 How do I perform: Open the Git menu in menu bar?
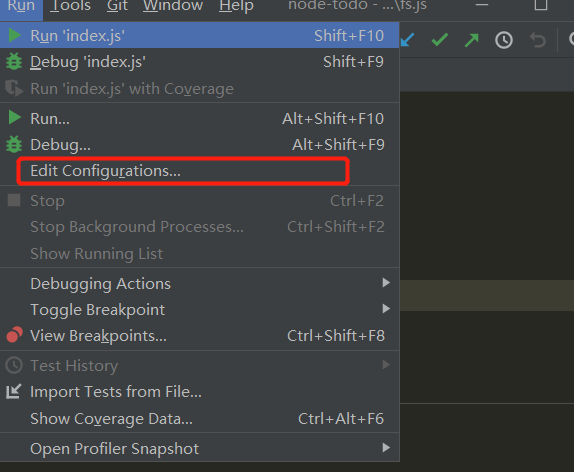tap(118, 5)
